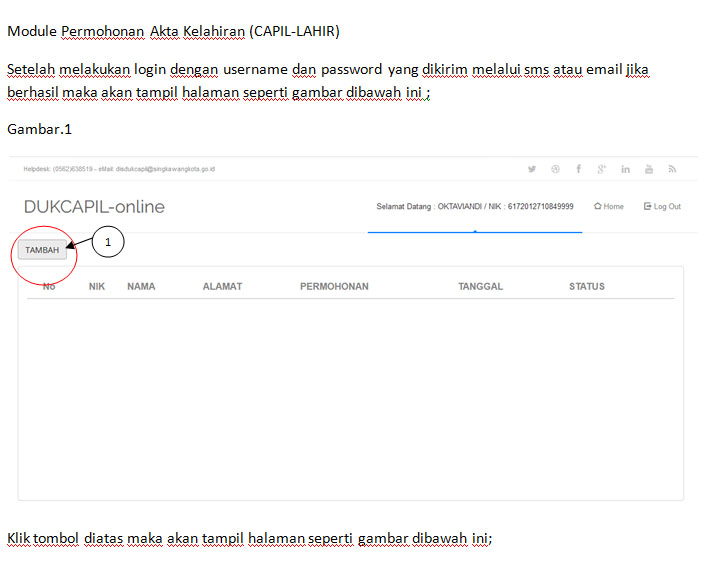Open the Facebook social icon
704x563 pixels.
pyautogui.click(x=578, y=169)
